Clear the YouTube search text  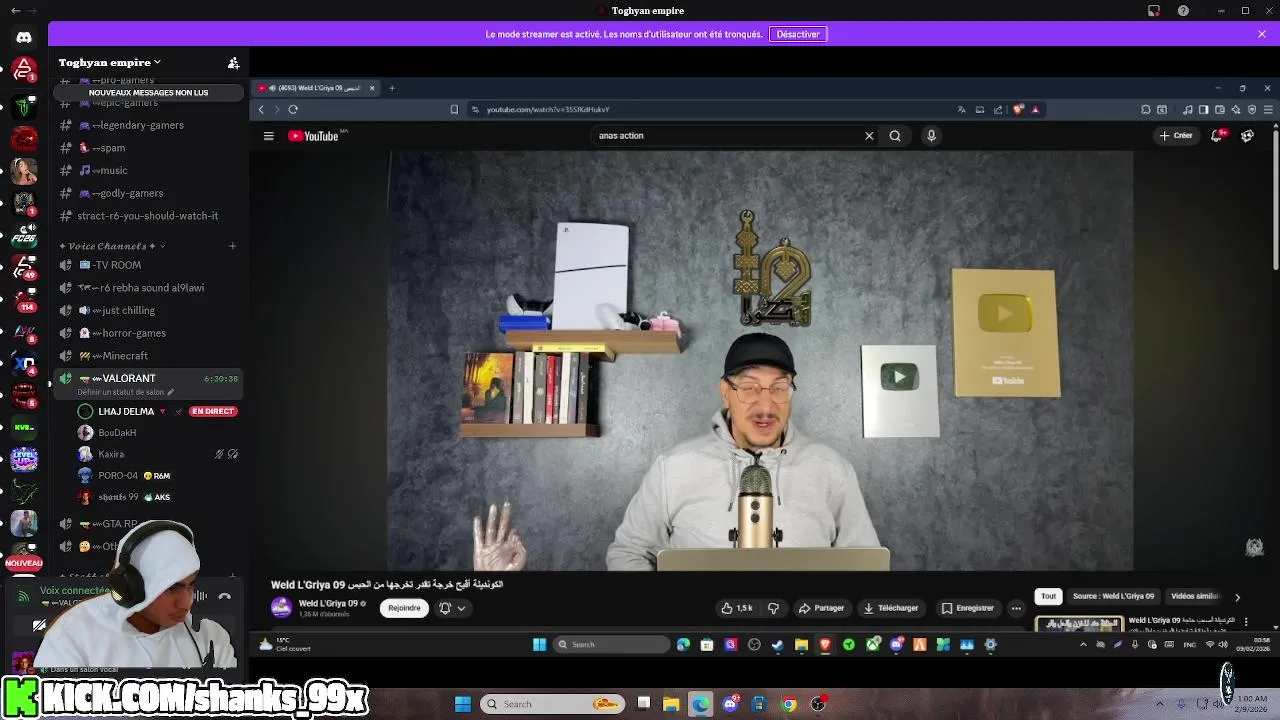click(x=869, y=136)
